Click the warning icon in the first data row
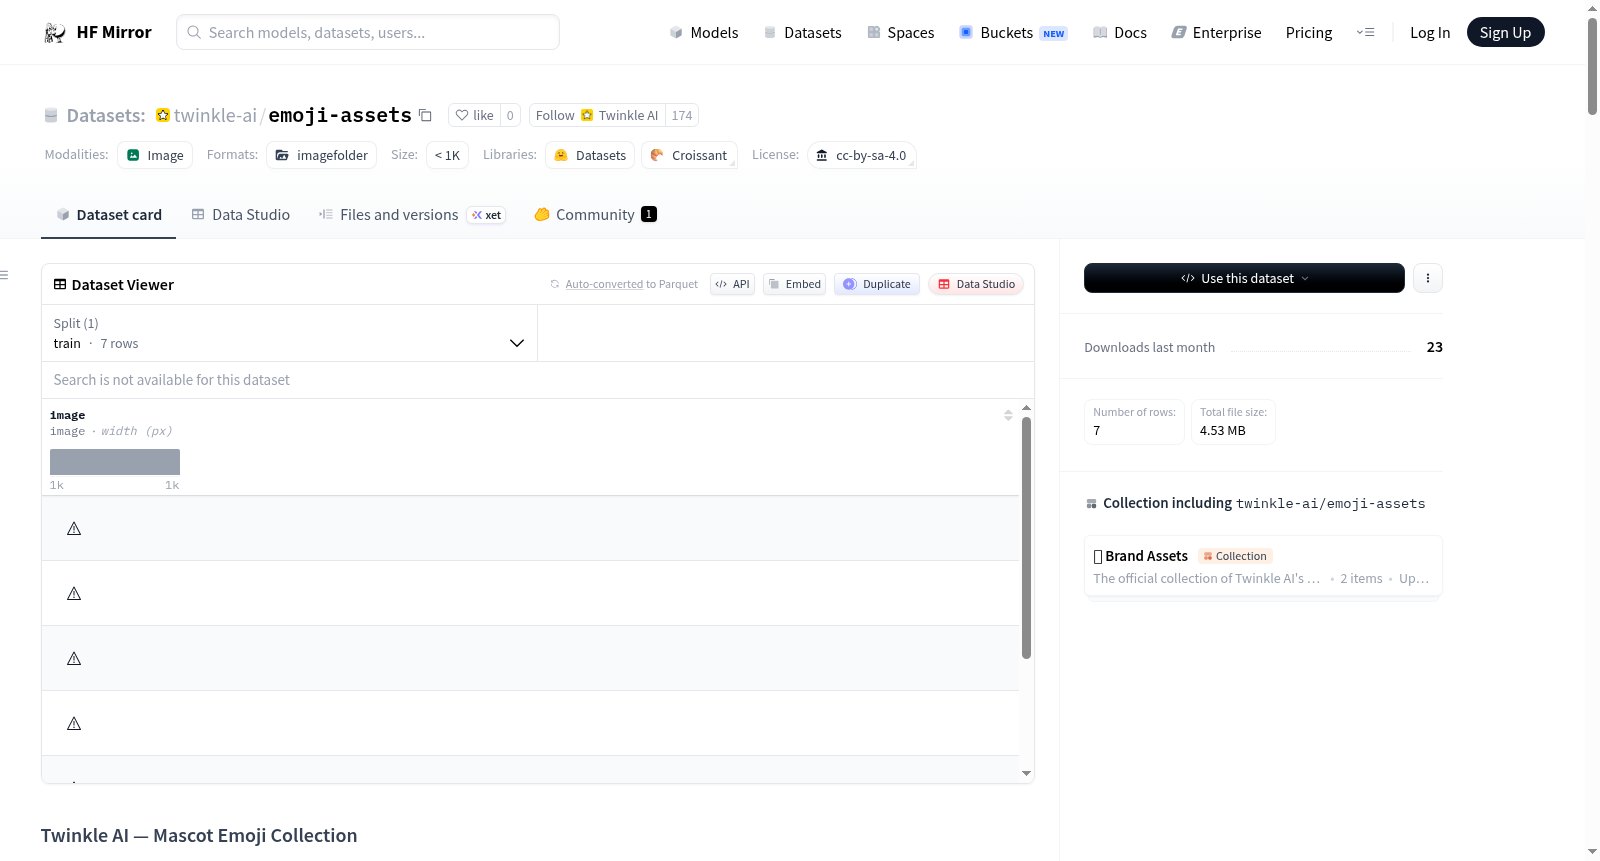 74,528
